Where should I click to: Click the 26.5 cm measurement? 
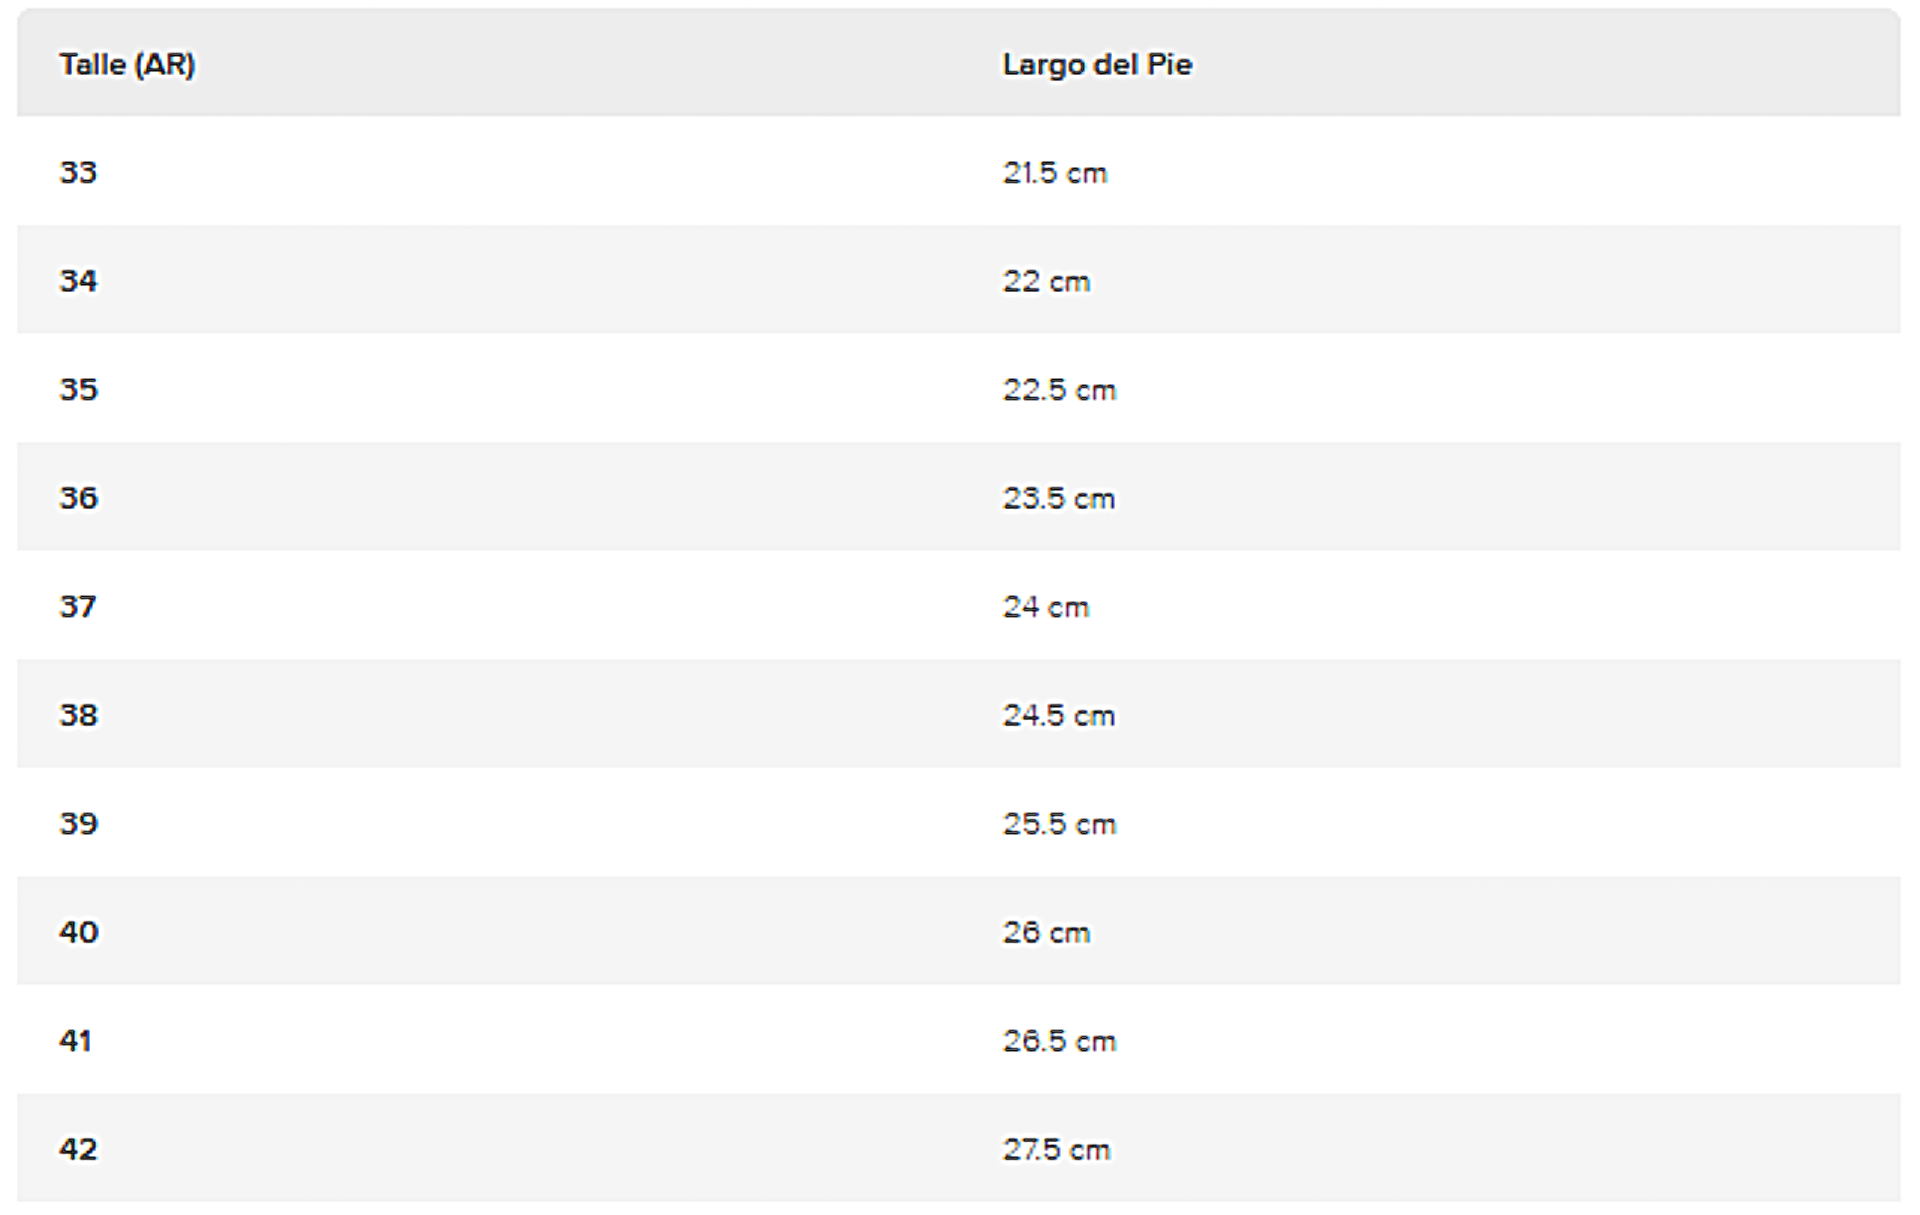click(1059, 1041)
